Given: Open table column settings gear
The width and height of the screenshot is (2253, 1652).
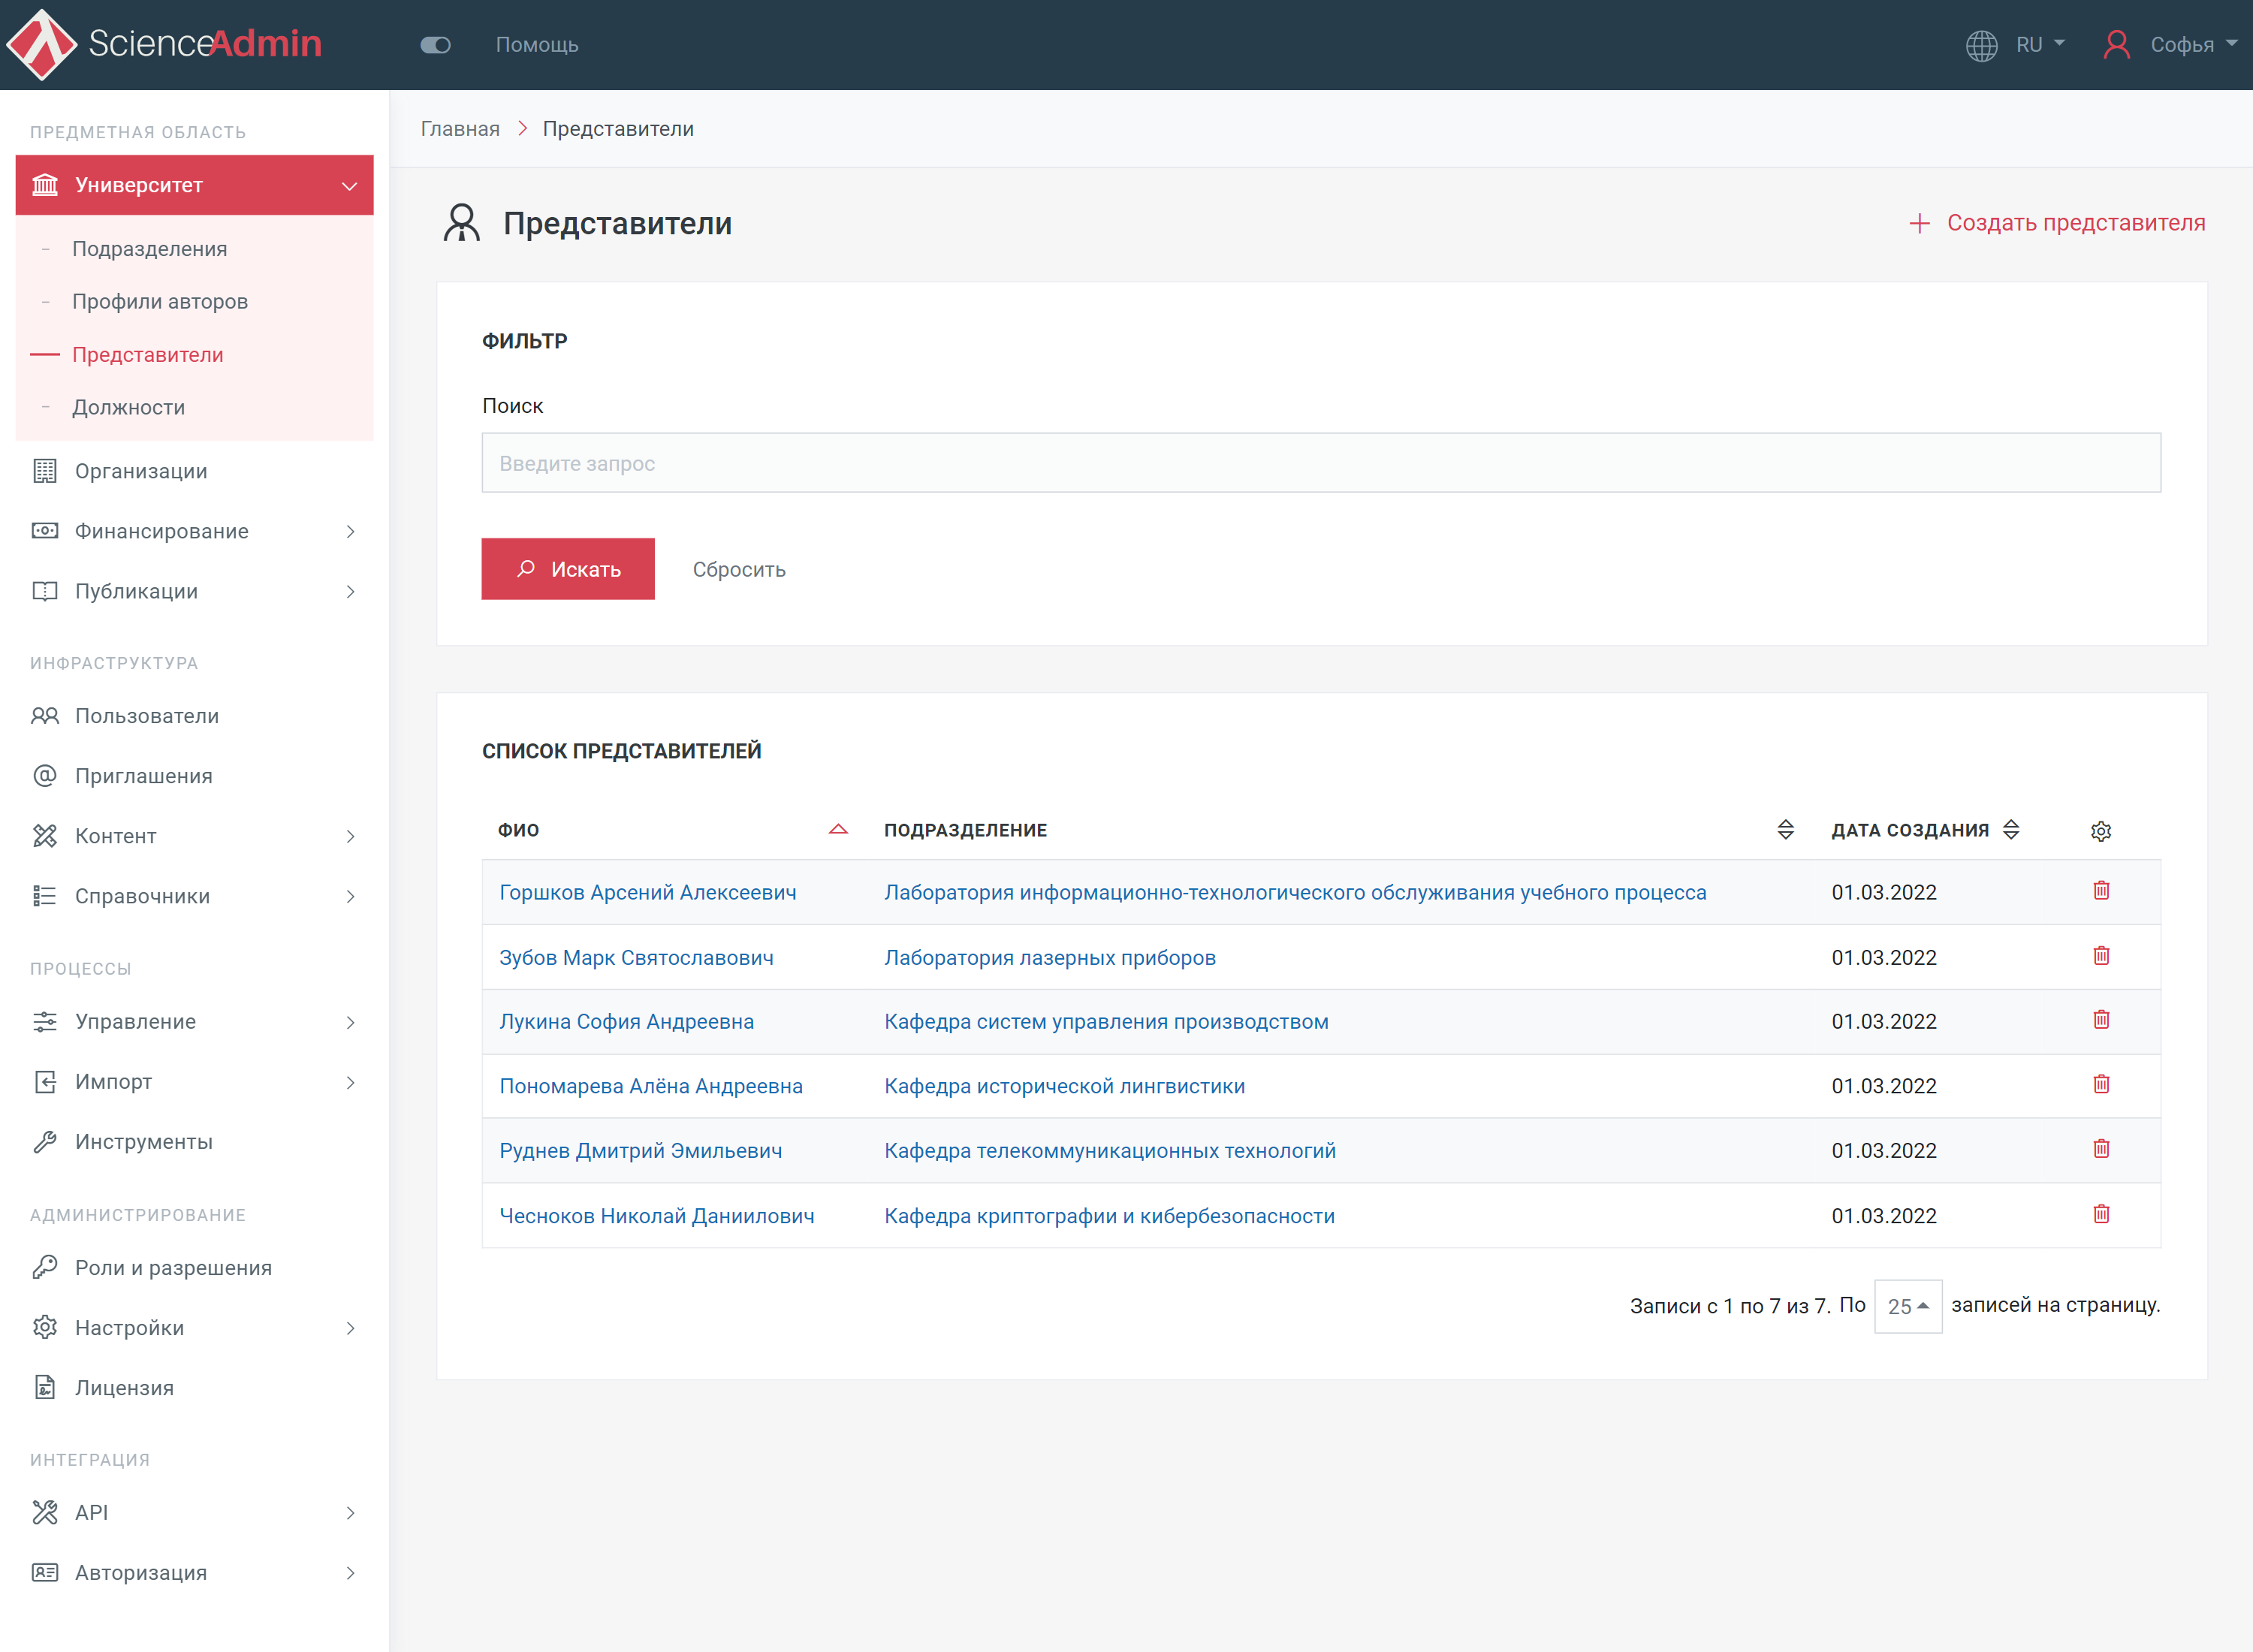Looking at the screenshot, I should coord(2101,831).
